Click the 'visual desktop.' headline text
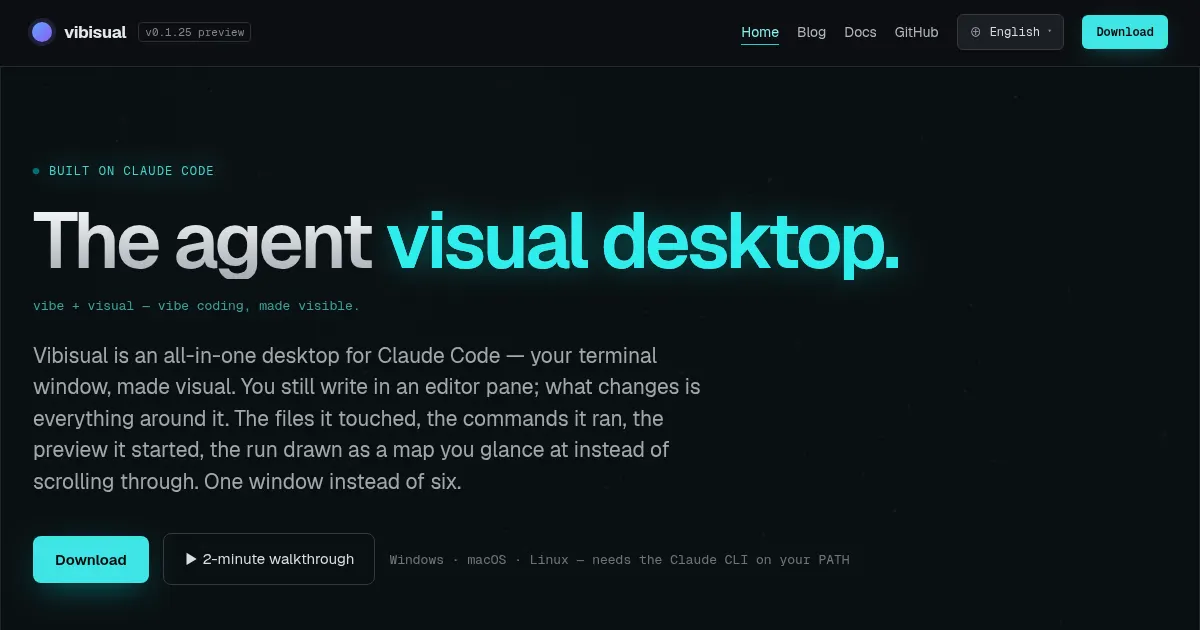This screenshot has height=630, width=1200. pos(644,242)
